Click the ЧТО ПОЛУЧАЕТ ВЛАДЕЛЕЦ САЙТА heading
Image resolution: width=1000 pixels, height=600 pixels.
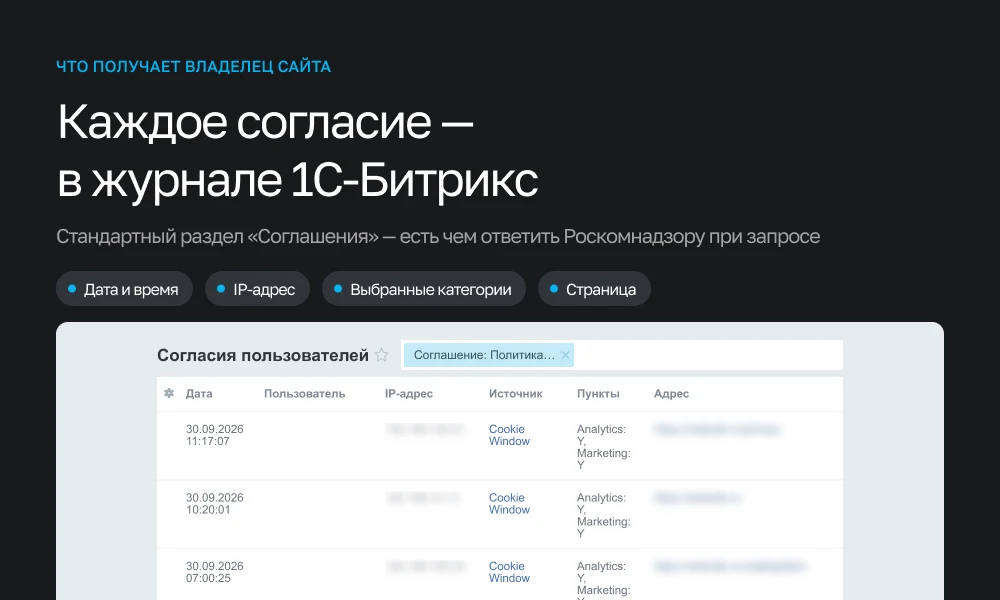(x=193, y=66)
